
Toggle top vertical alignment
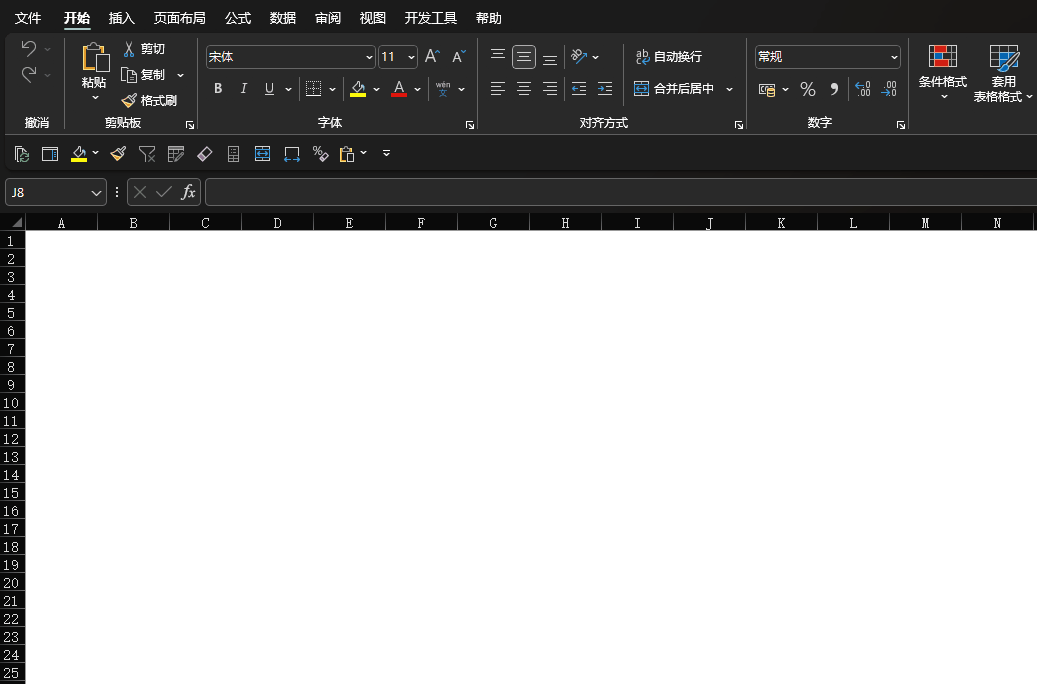click(498, 57)
